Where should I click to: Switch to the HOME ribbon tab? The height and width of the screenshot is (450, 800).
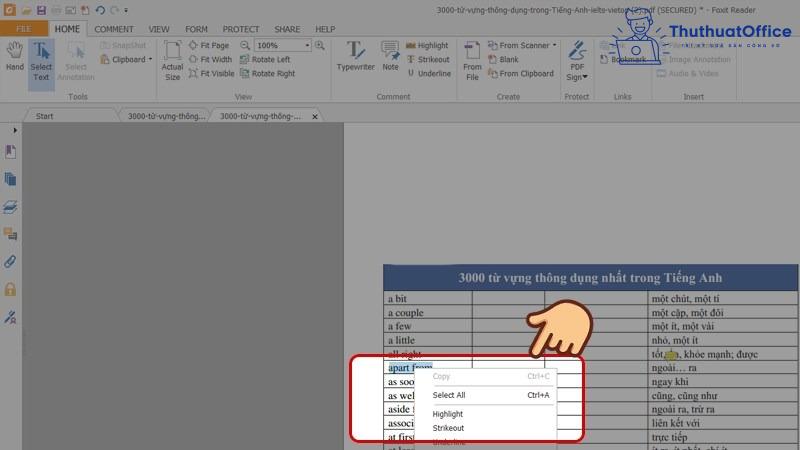point(67,29)
